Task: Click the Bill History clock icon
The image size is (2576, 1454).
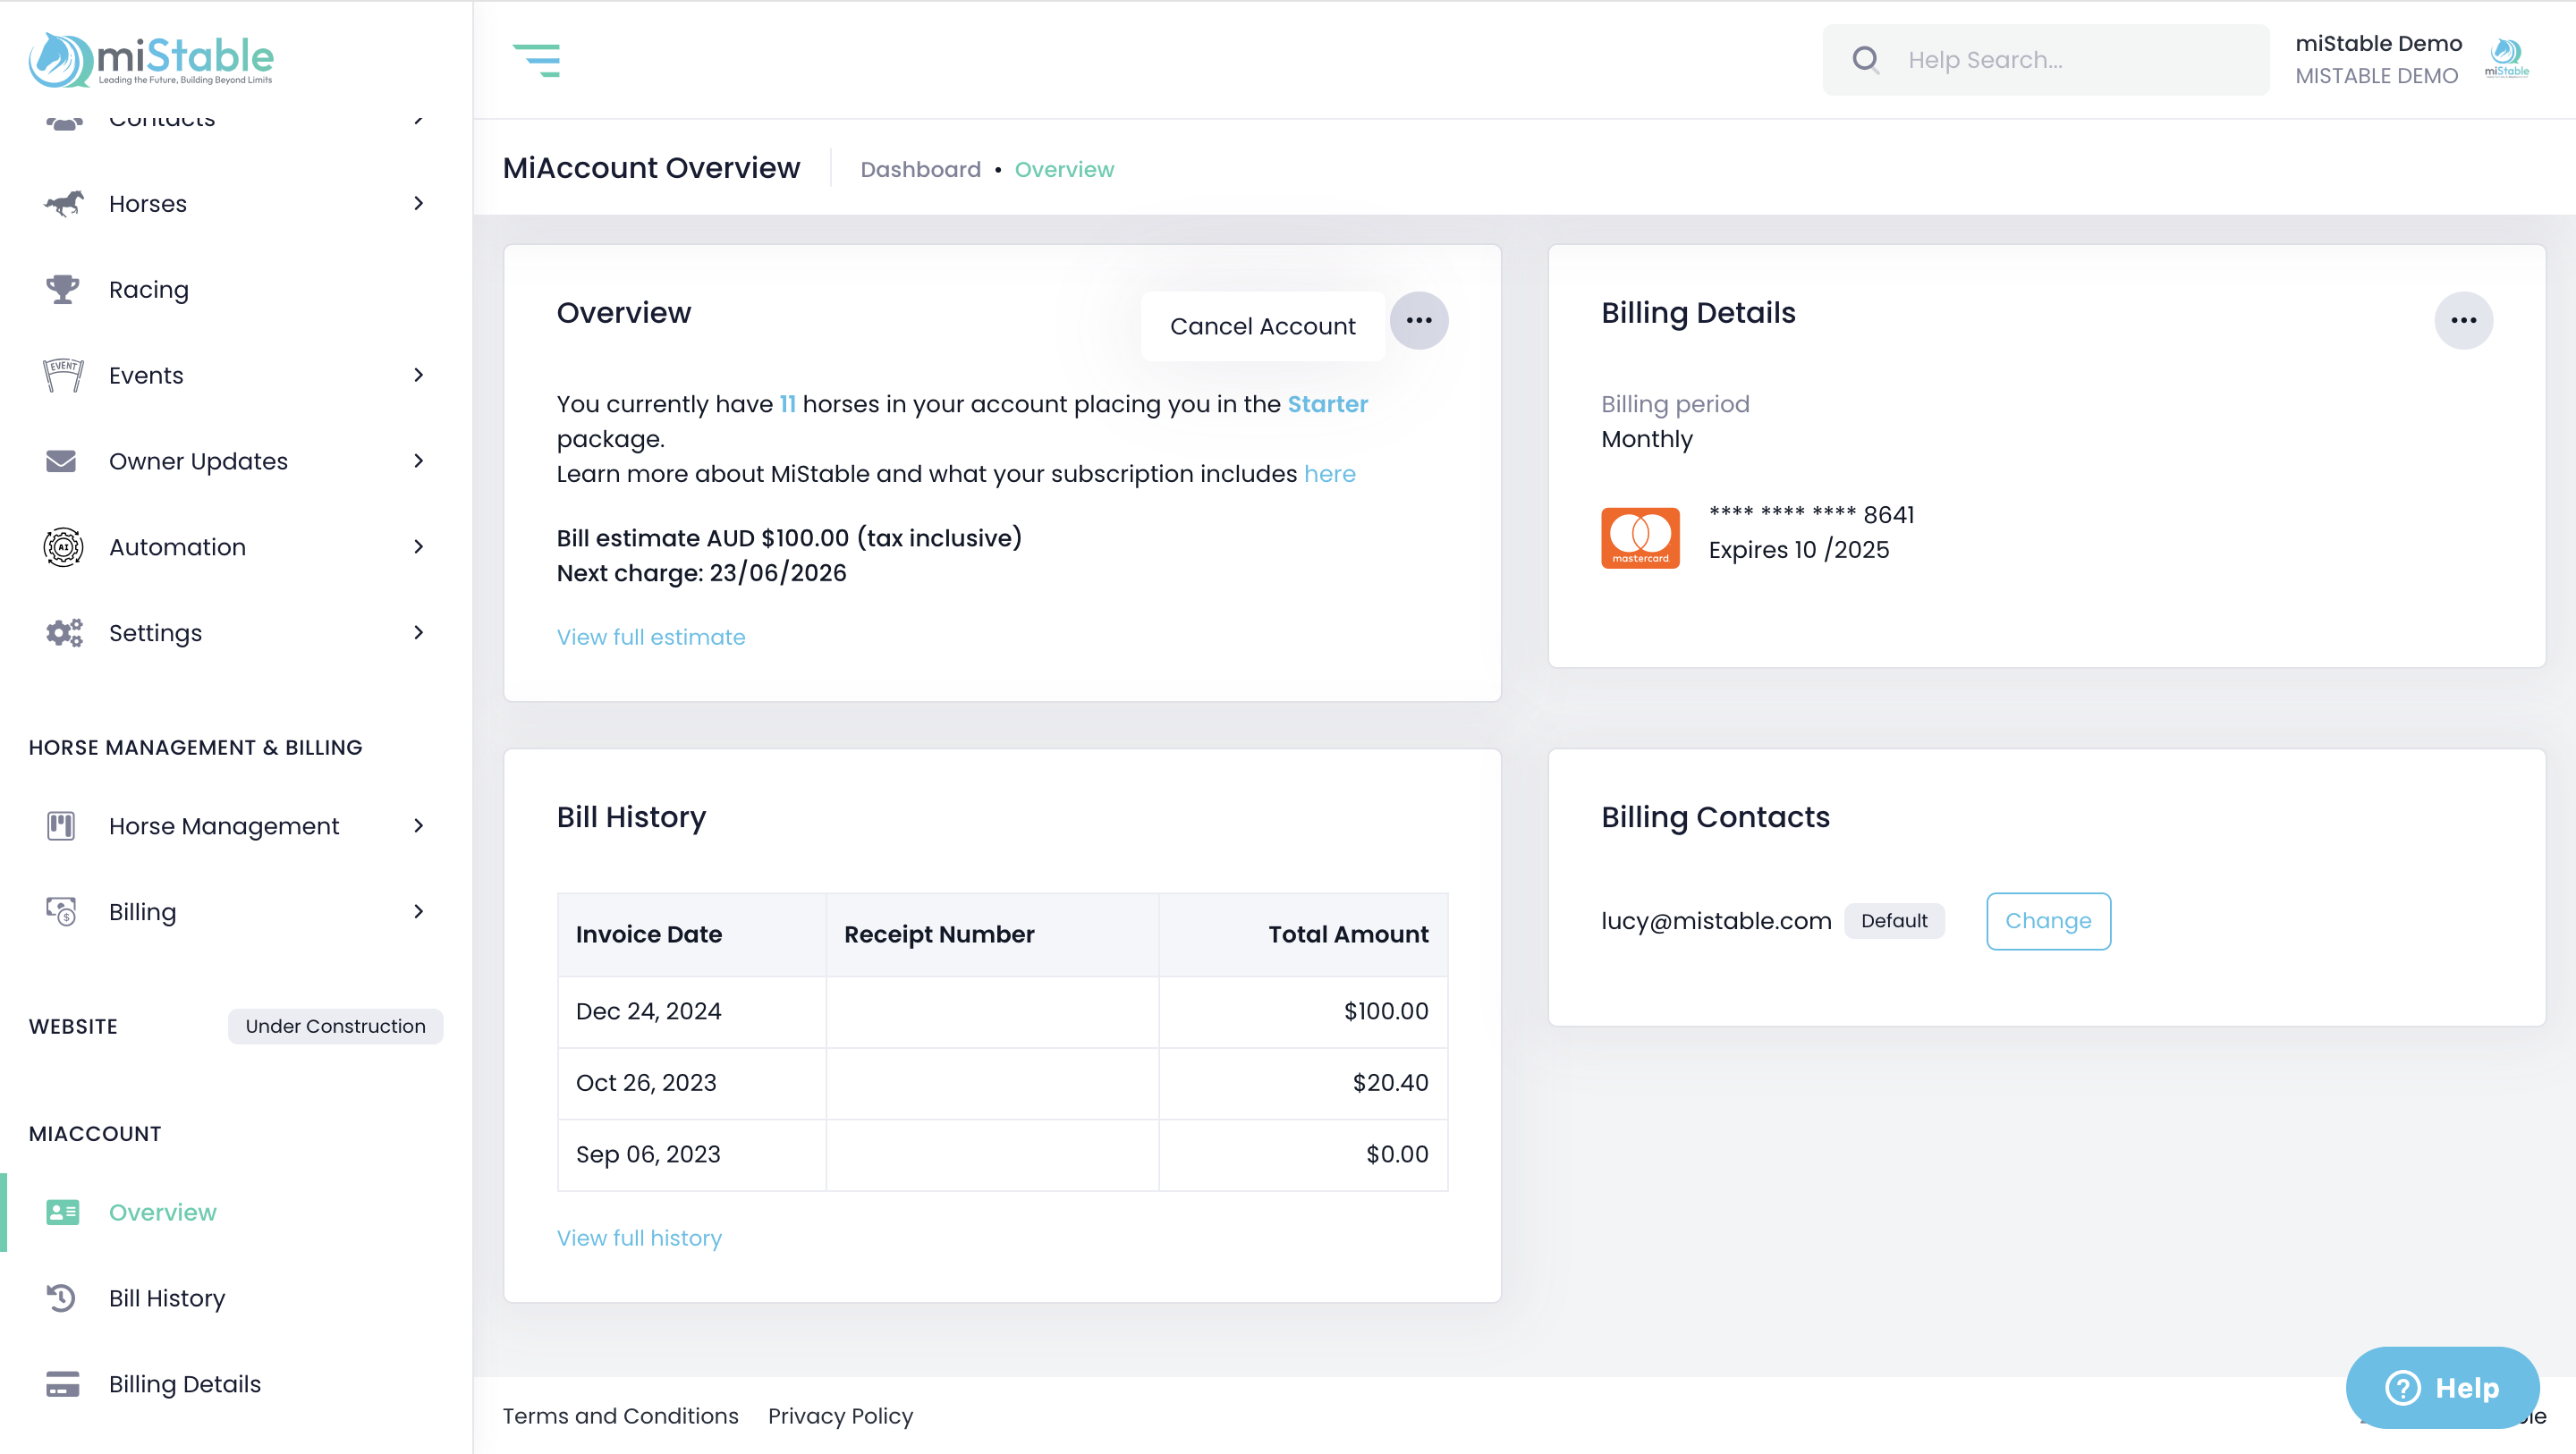Action: pyautogui.click(x=61, y=1298)
